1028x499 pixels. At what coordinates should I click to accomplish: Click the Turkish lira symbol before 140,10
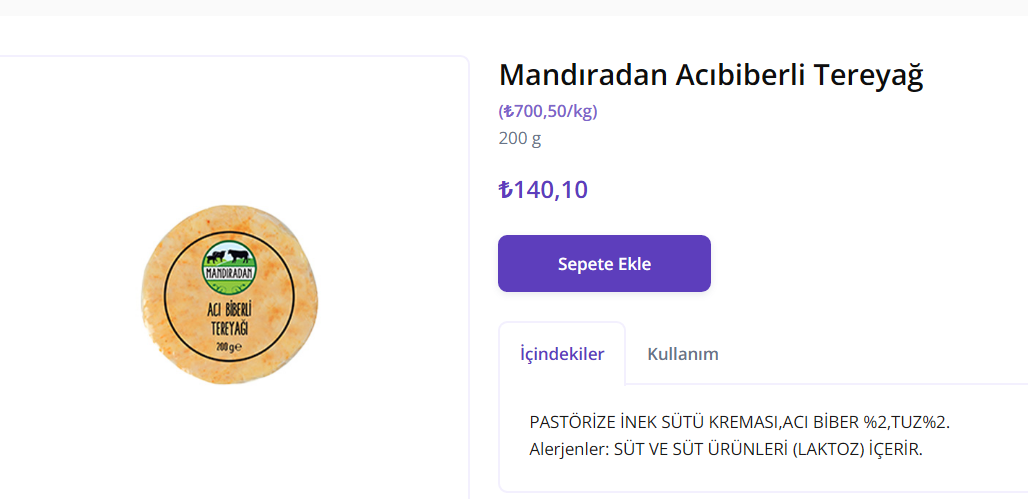tap(505, 190)
